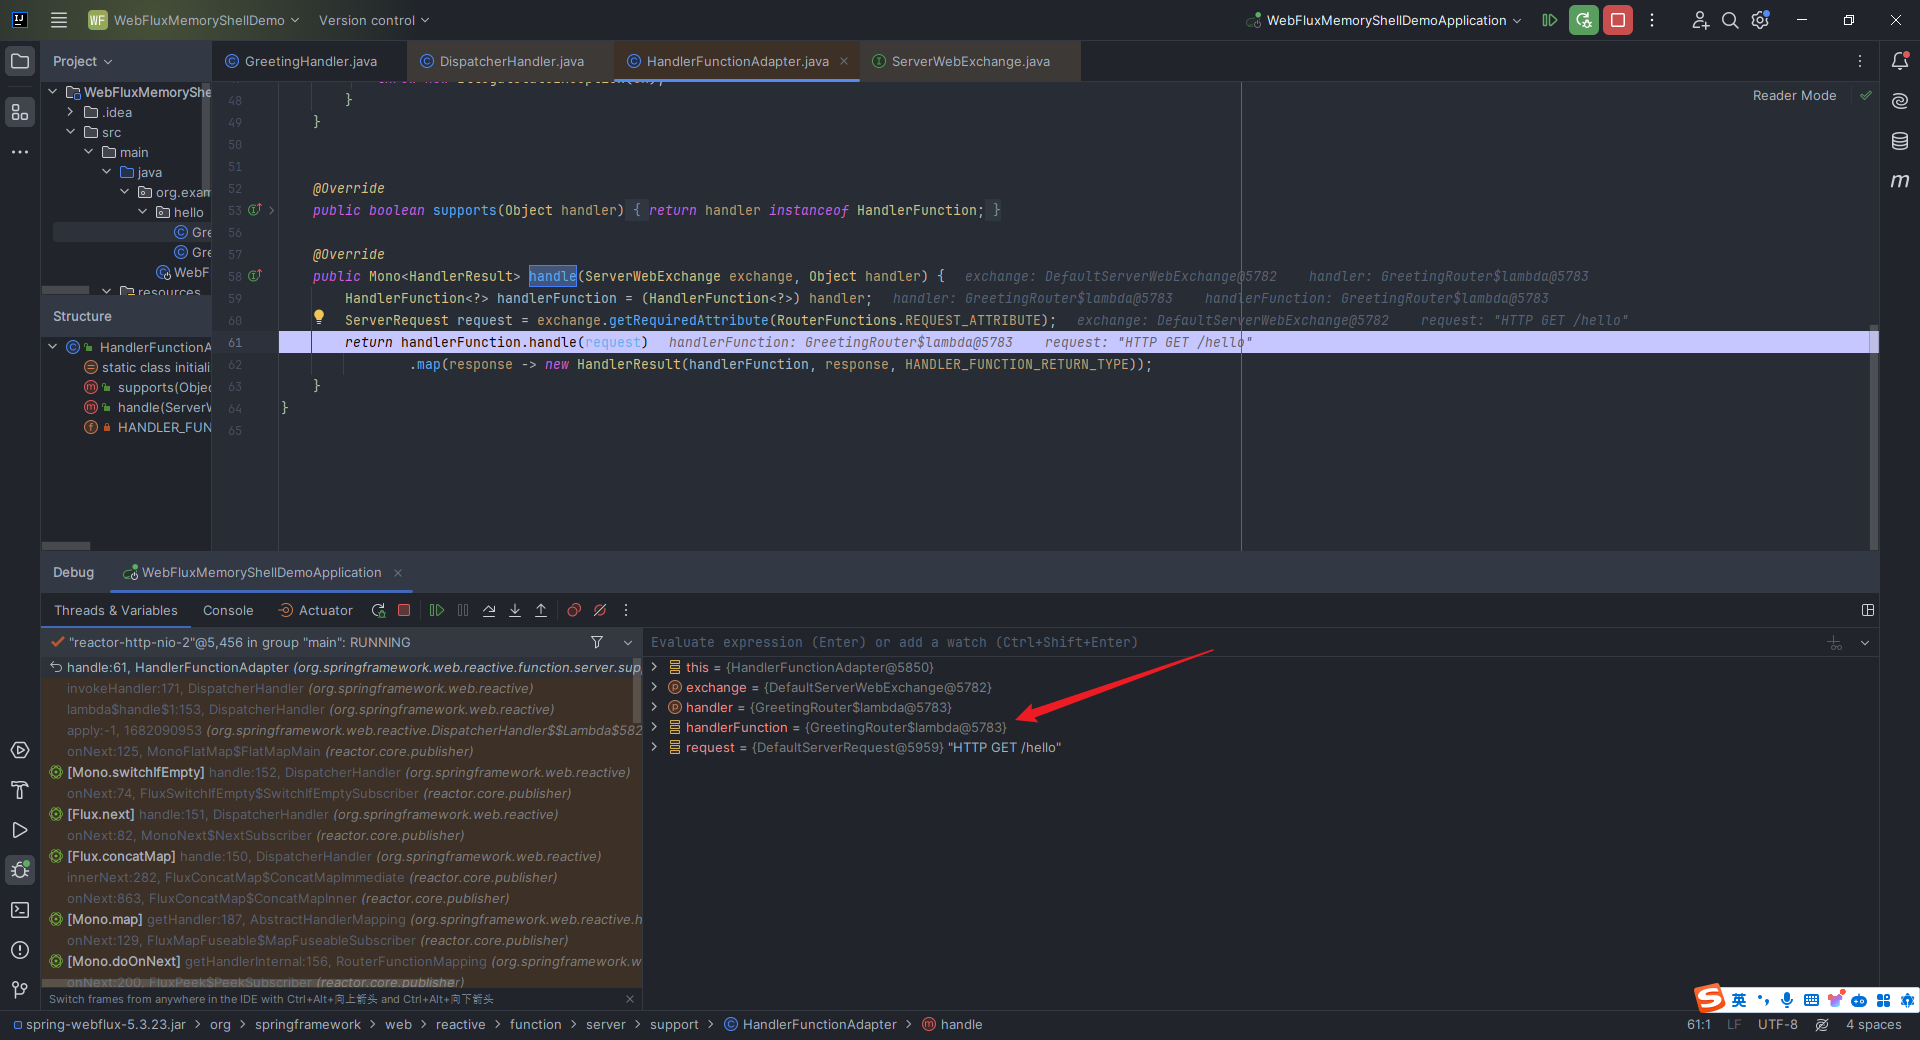1920x1040 pixels.
Task: Open Services tool window icon
Action: 20,750
